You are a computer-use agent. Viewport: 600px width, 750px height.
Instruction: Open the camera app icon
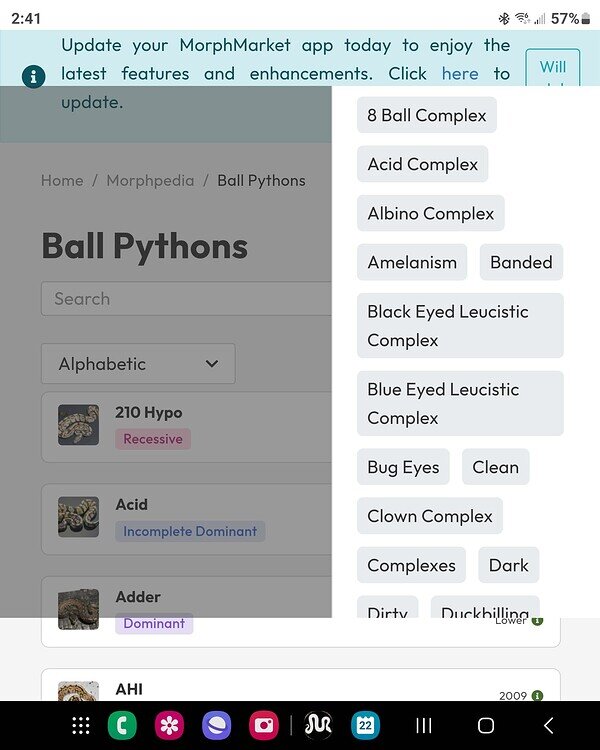(265, 726)
